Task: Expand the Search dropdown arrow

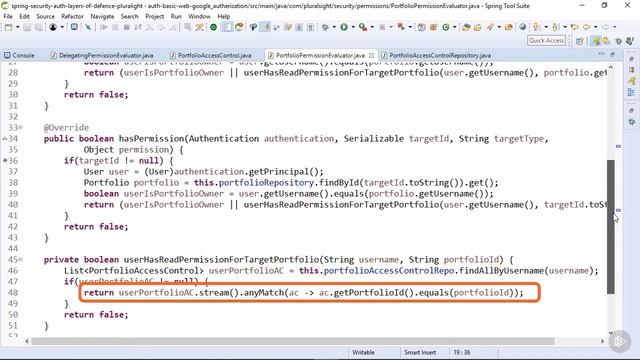Action: pyautogui.click(x=499, y=27)
